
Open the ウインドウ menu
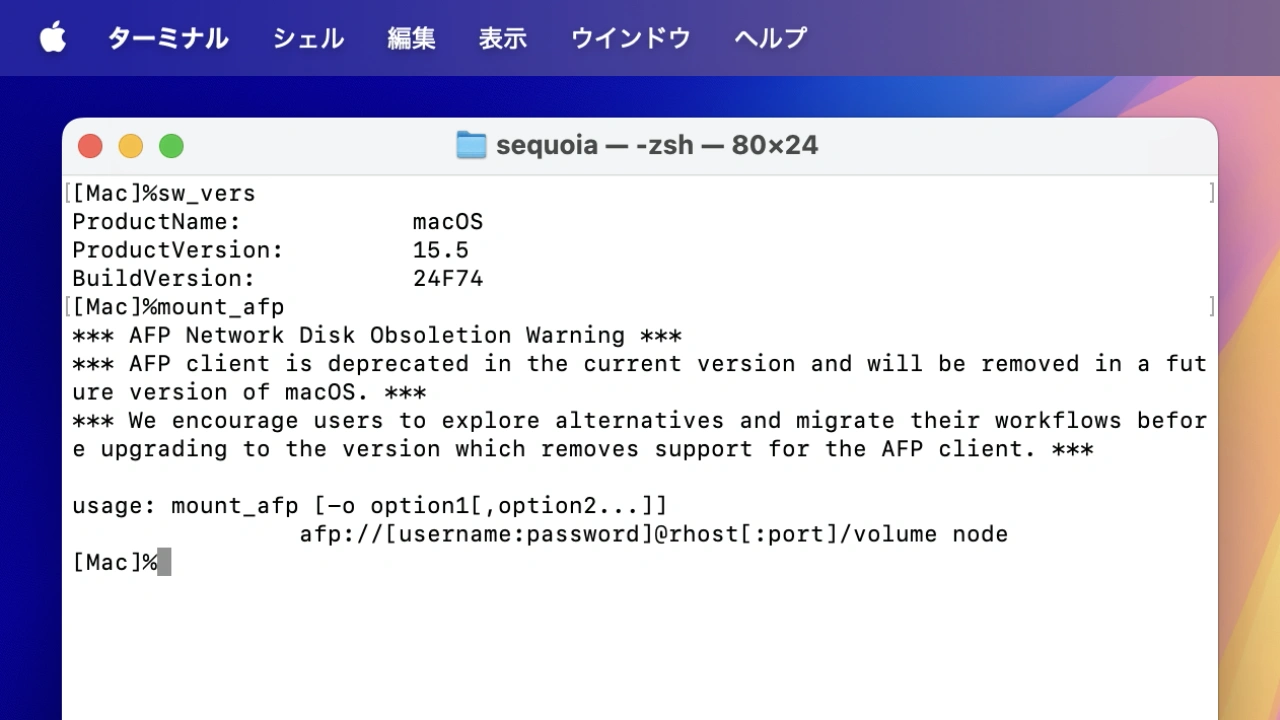coord(630,38)
